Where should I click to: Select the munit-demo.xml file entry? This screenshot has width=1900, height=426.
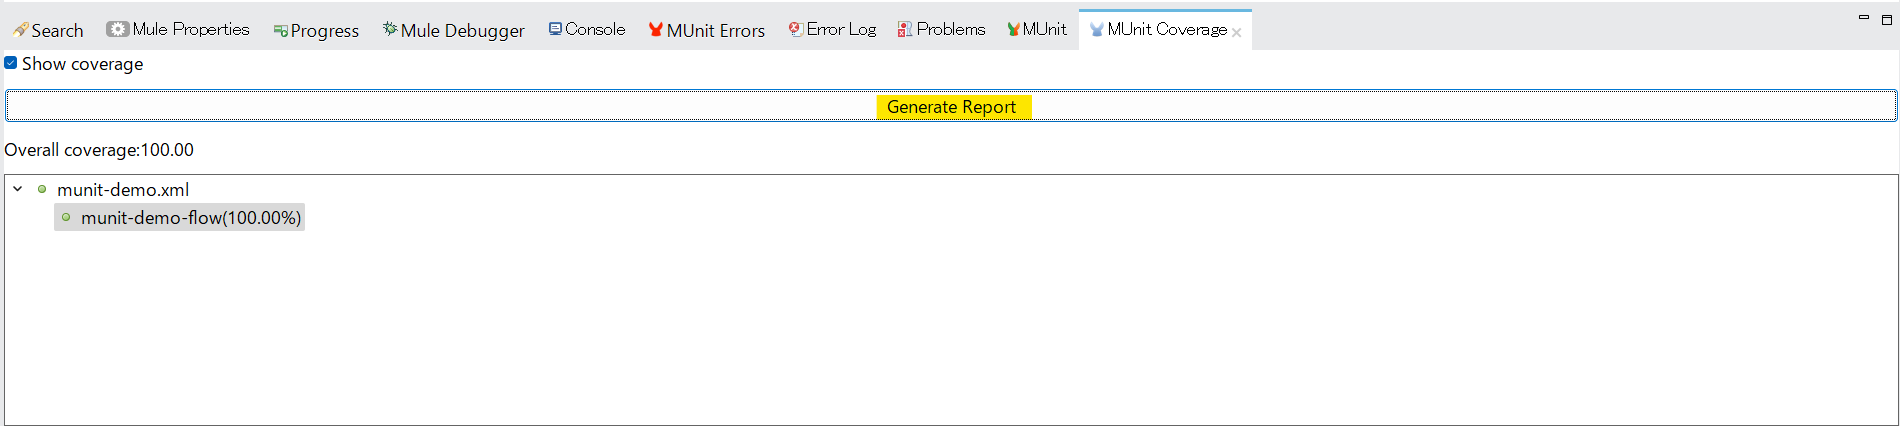pyautogui.click(x=123, y=189)
